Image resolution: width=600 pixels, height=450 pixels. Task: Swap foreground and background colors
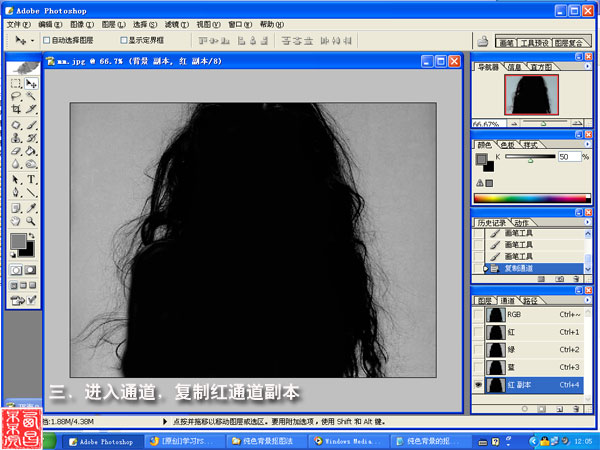[31, 236]
